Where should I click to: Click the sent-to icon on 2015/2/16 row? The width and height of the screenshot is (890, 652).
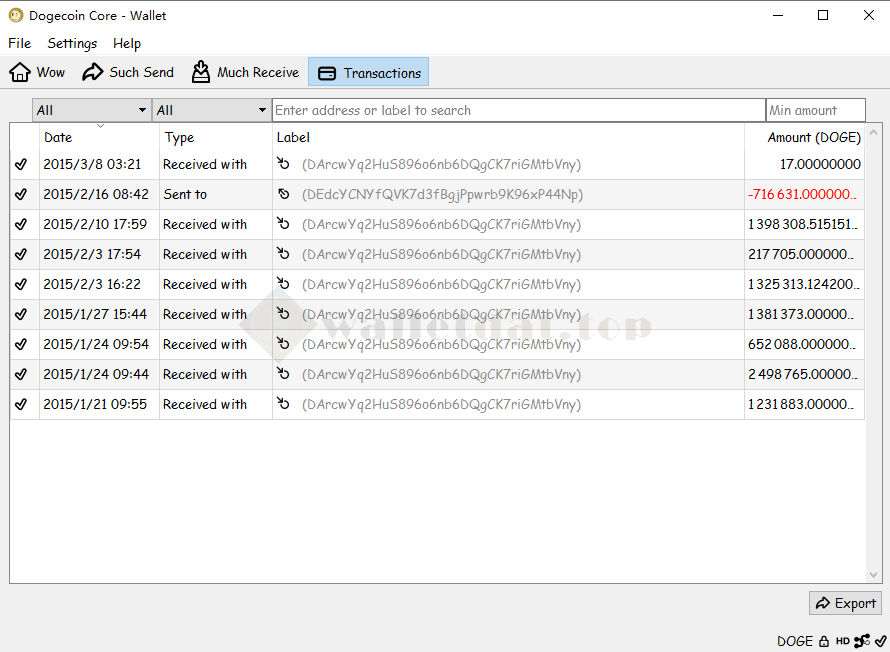click(x=284, y=195)
